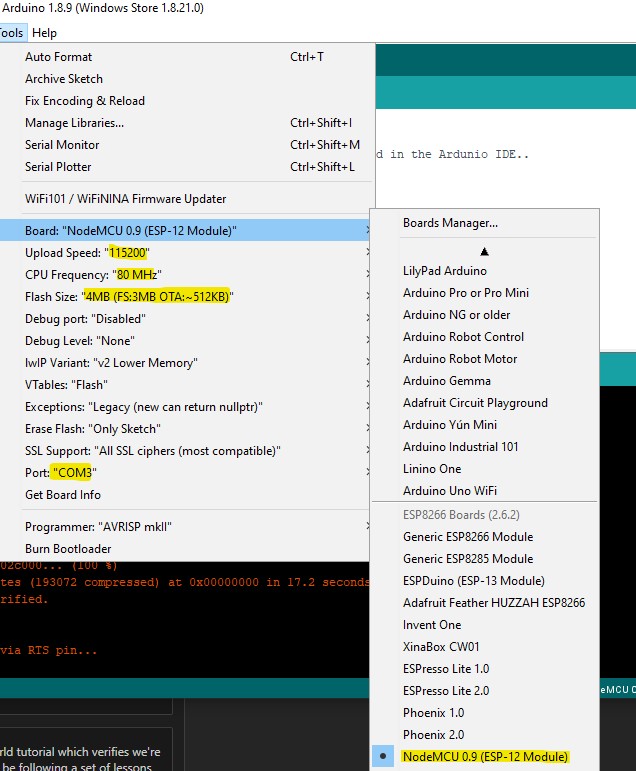The height and width of the screenshot is (771, 636).
Task: Select ESPresso Lite 1.0 board
Action: tap(485, 669)
